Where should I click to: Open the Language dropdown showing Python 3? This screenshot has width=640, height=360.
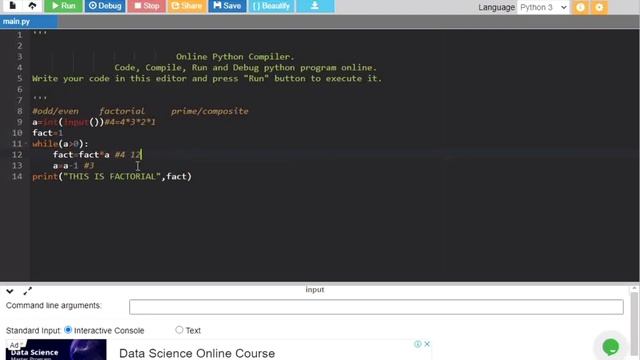coord(543,7)
